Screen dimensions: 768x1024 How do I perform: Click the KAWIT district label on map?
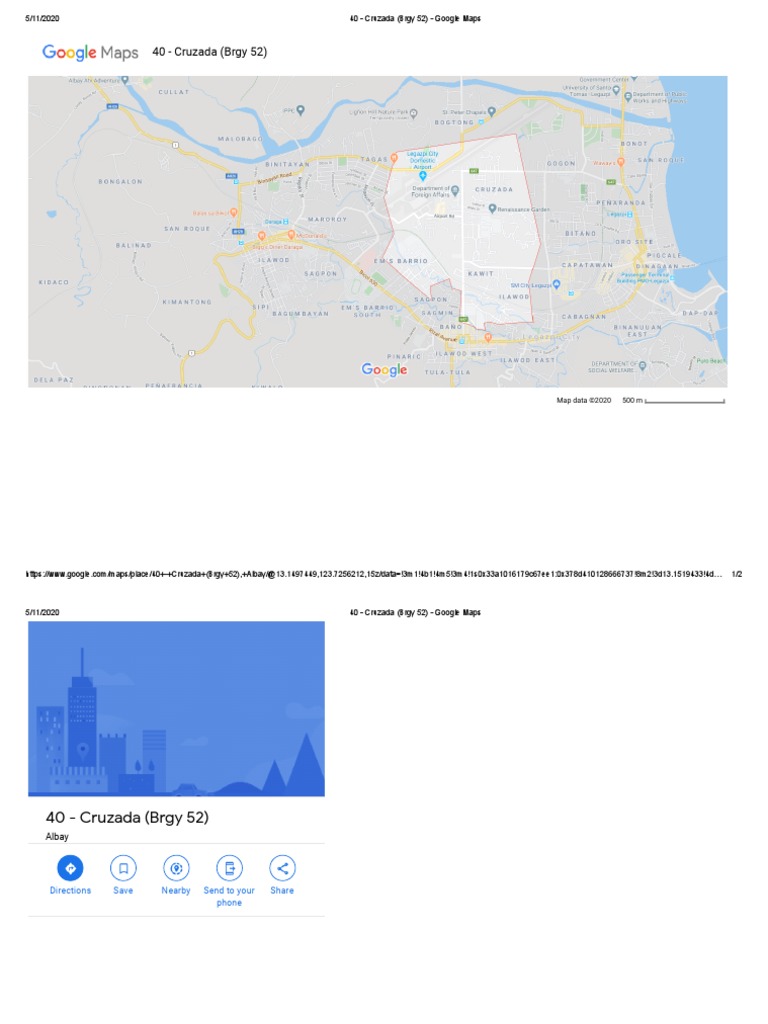(481, 274)
